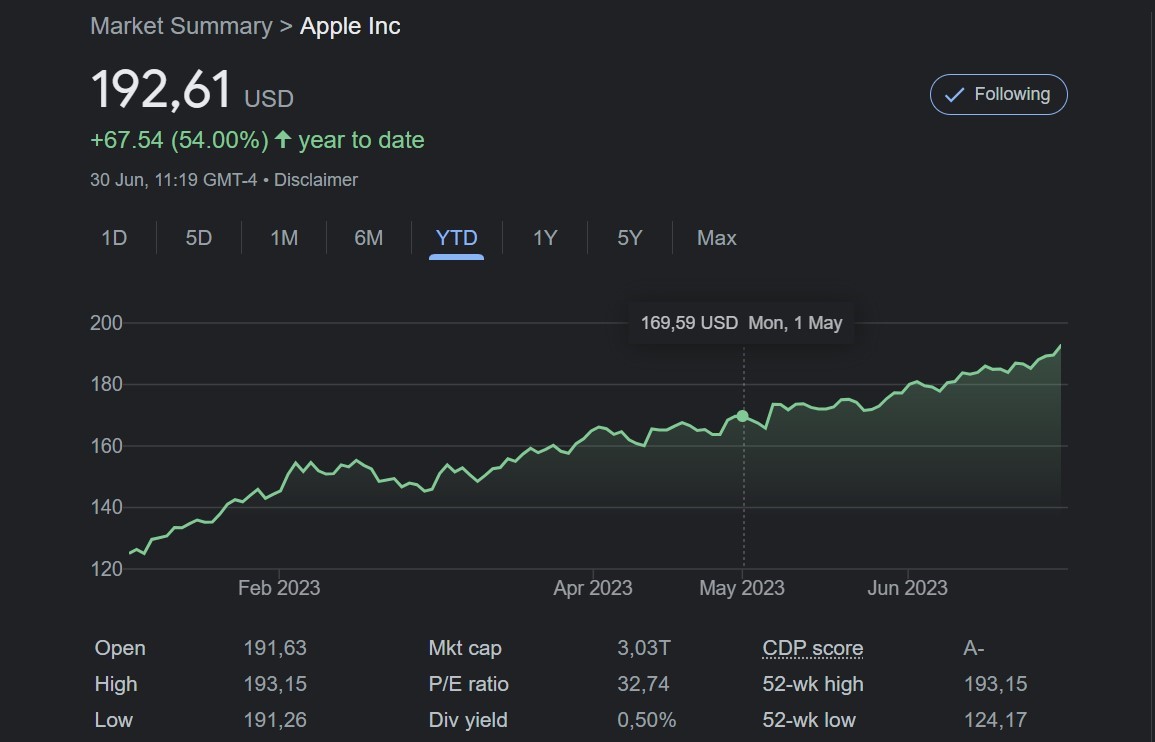Image resolution: width=1155 pixels, height=742 pixels.
Task: Click the P/E ratio value 32,74
Action: (643, 684)
